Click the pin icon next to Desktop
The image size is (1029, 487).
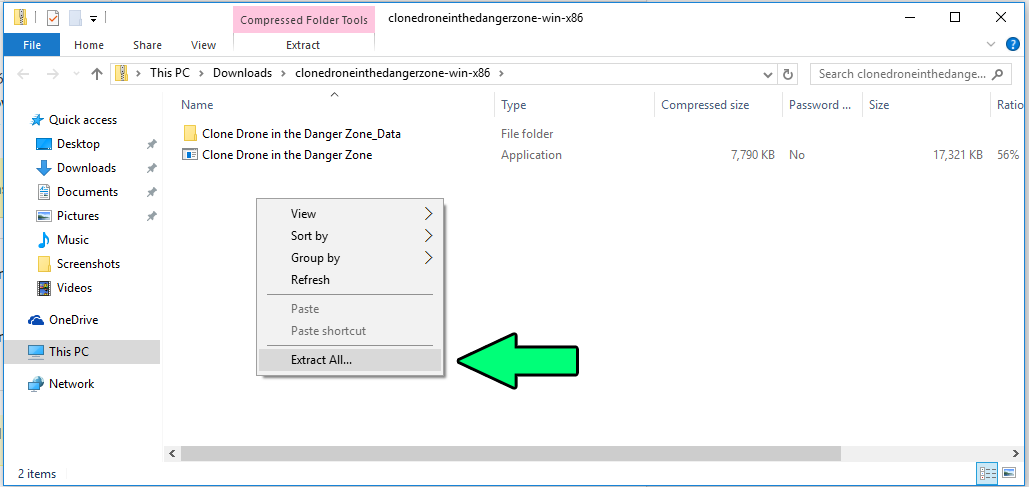coord(152,144)
